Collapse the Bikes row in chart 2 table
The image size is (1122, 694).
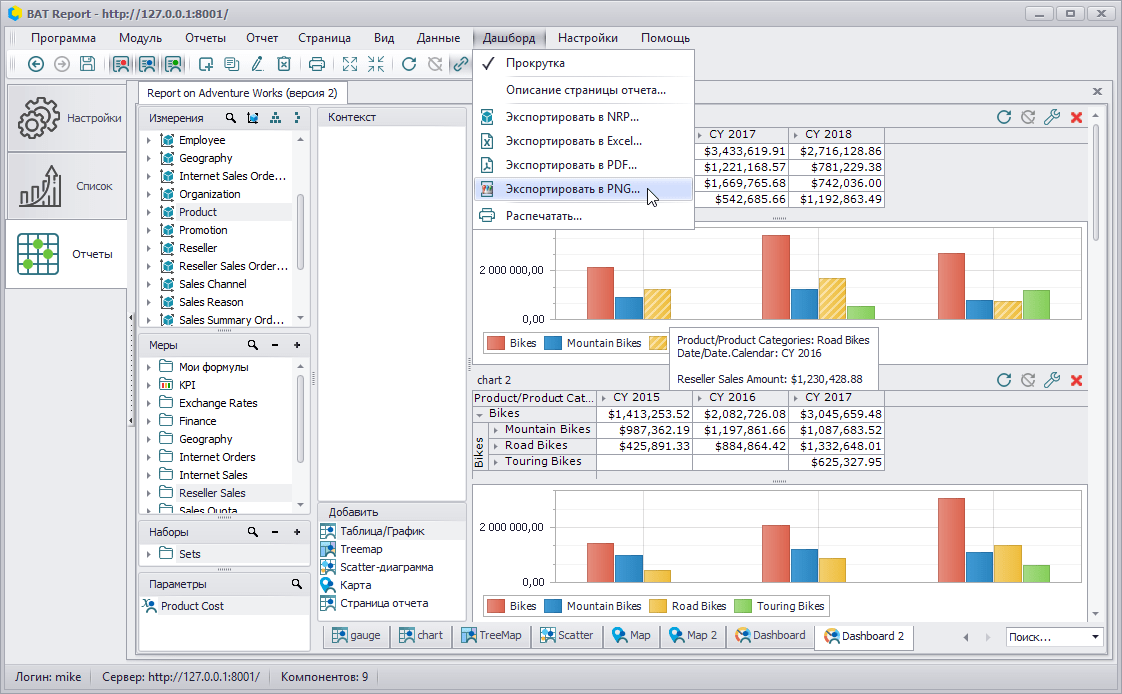tap(479, 414)
